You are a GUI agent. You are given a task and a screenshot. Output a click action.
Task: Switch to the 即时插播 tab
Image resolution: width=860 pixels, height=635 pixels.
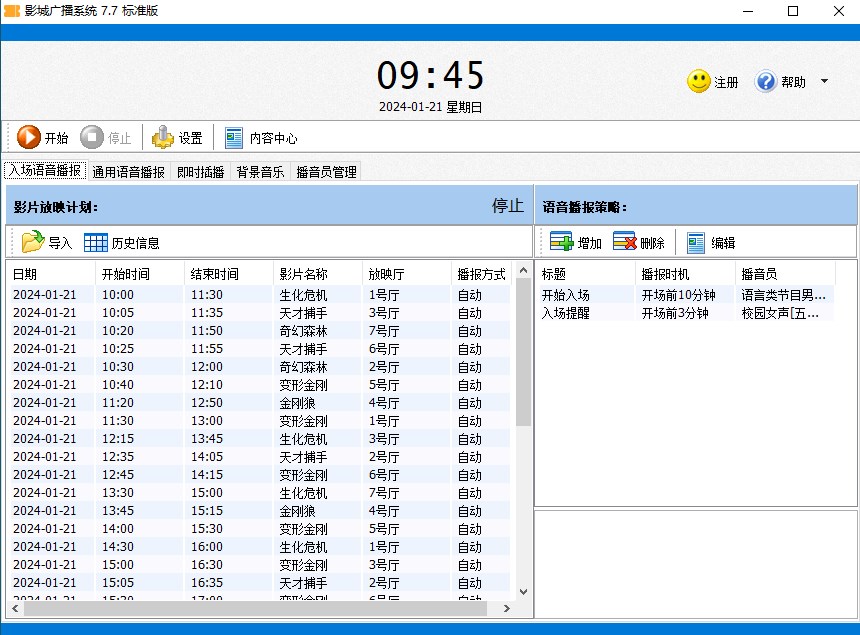coord(200,171)
